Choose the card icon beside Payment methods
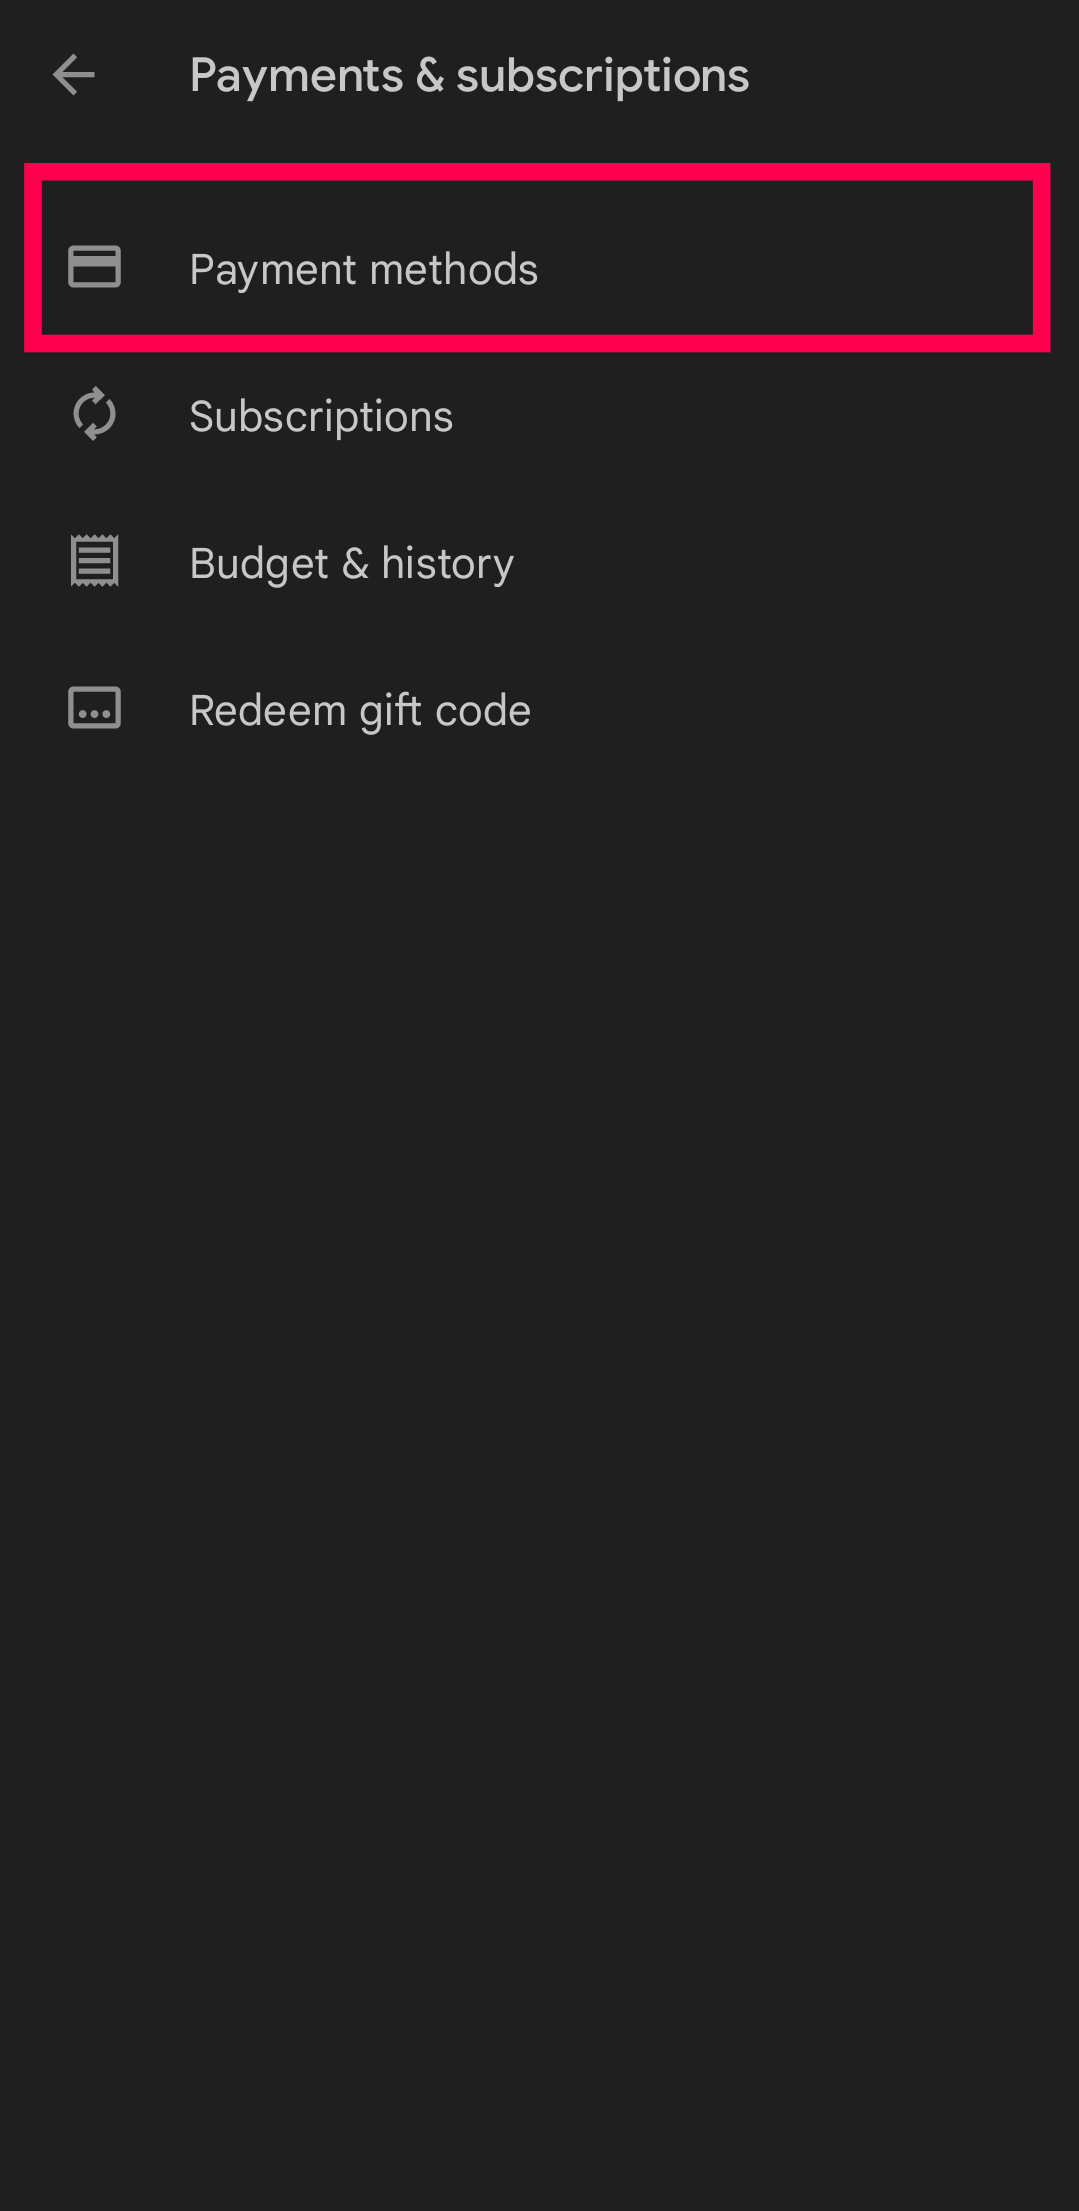This screenshot has width=1079, height=2211. tap(94, 267)
